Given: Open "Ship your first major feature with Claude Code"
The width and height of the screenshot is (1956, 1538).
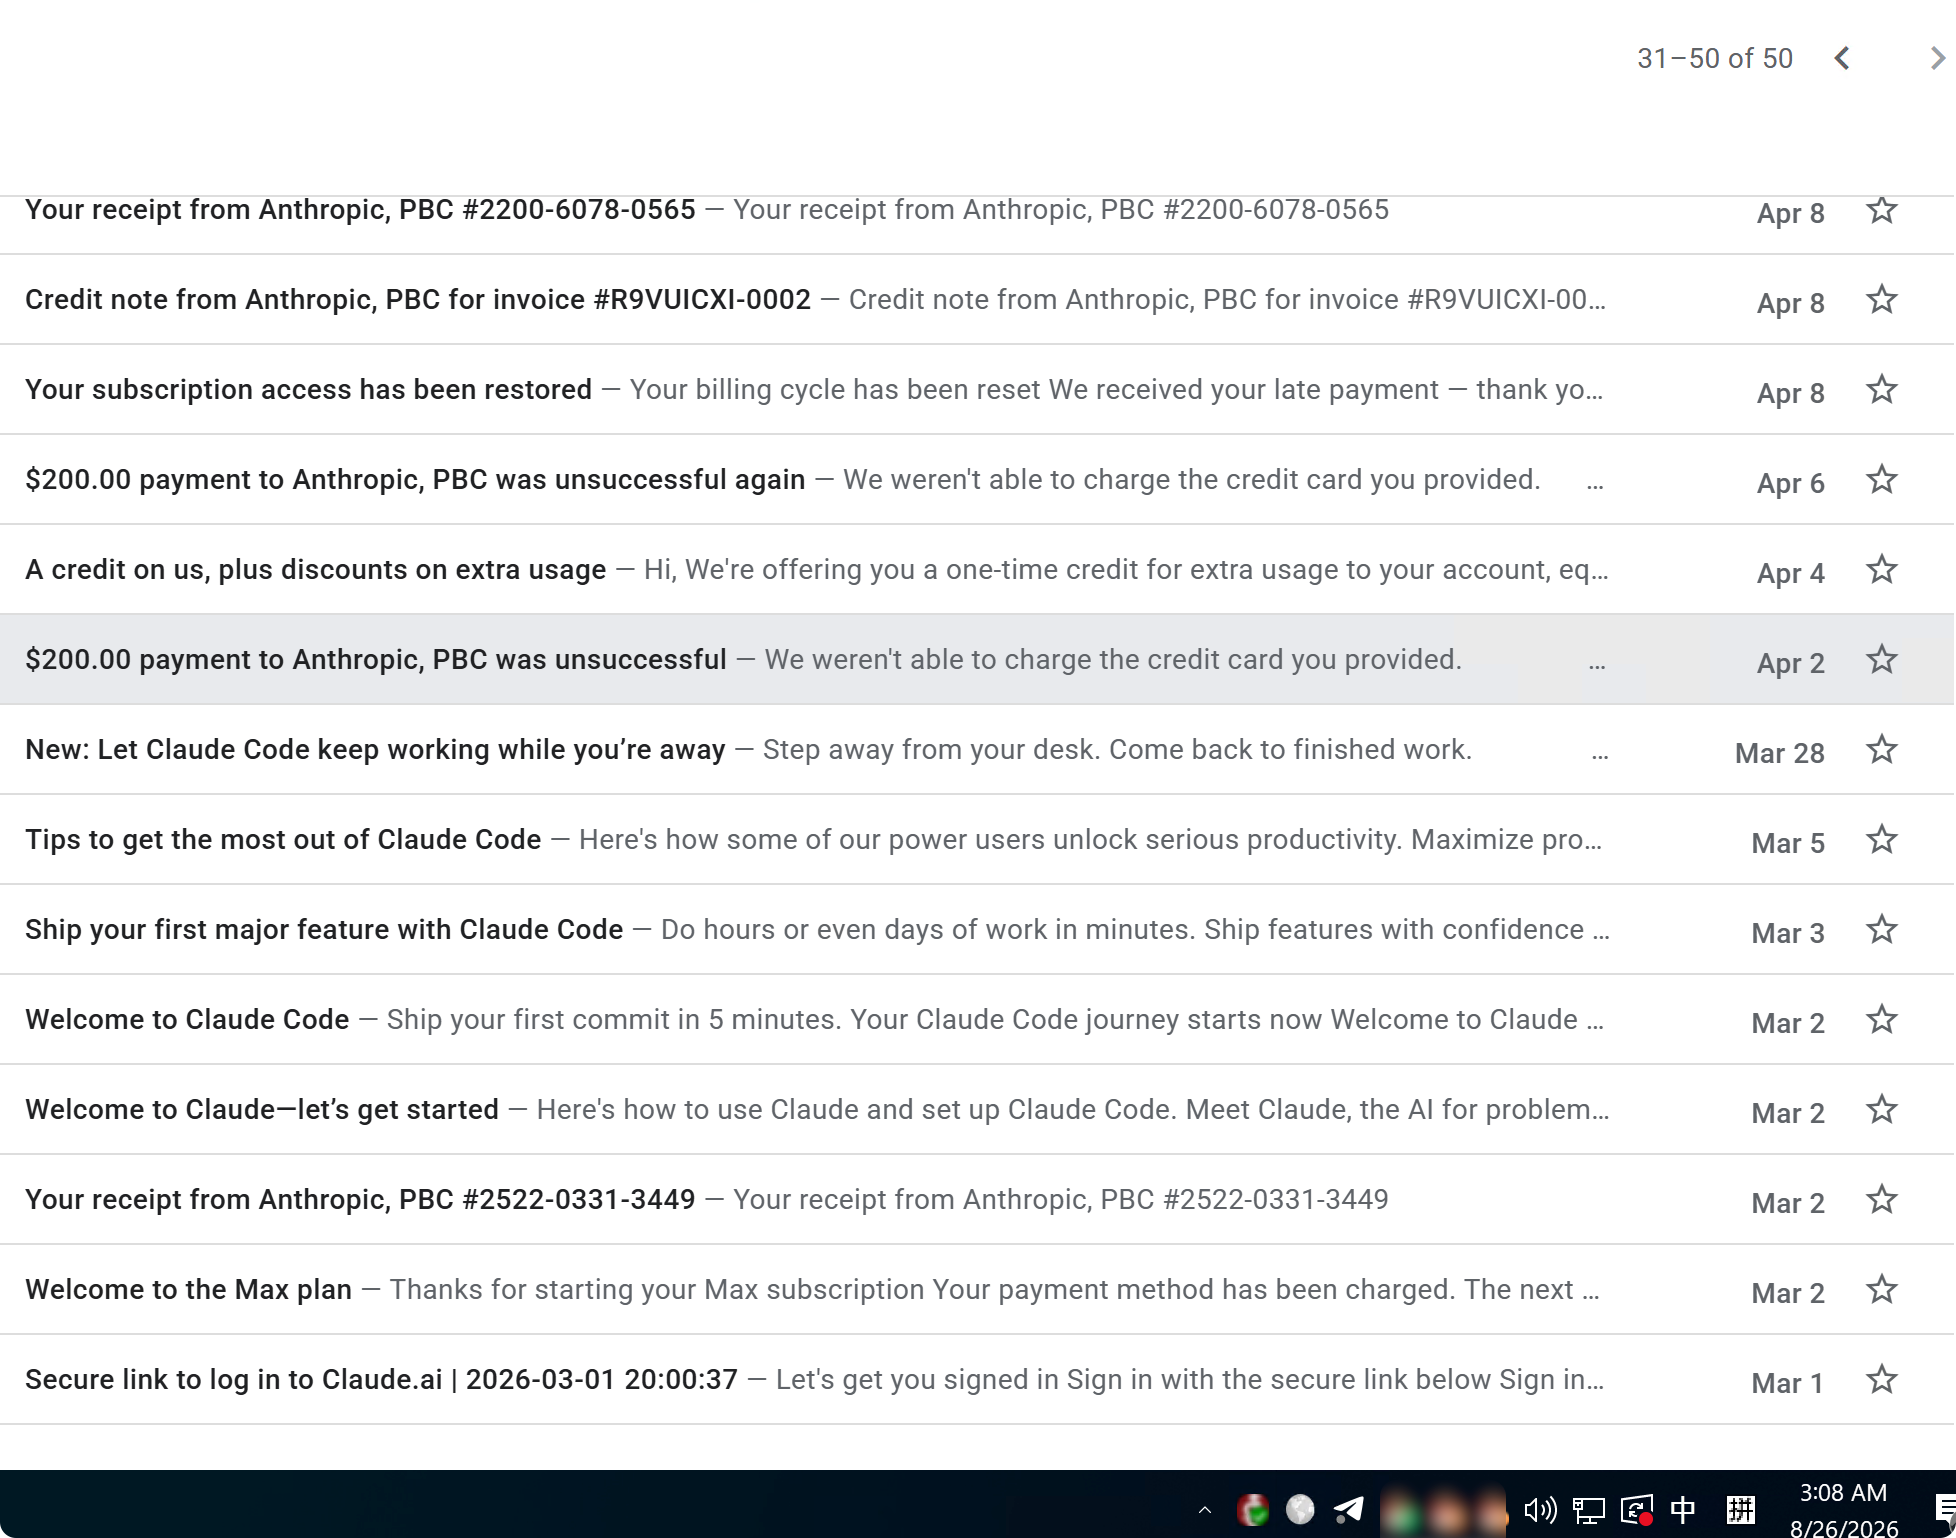Looking at the screenshot, I should [x=977, y=929].
